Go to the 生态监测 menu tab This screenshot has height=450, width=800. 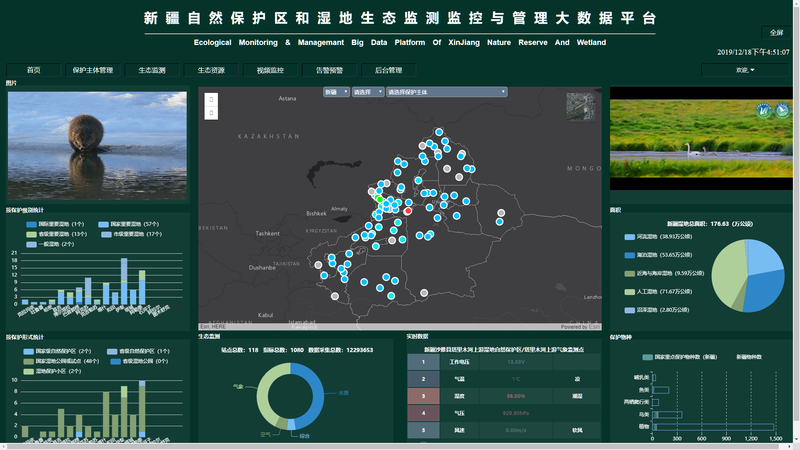152,70
